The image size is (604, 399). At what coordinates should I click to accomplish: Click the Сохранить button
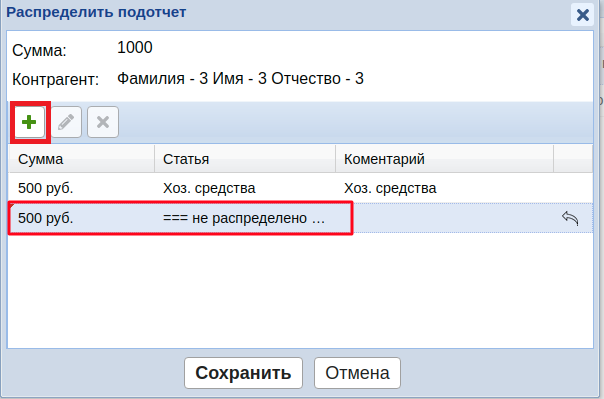pos(243,373)
